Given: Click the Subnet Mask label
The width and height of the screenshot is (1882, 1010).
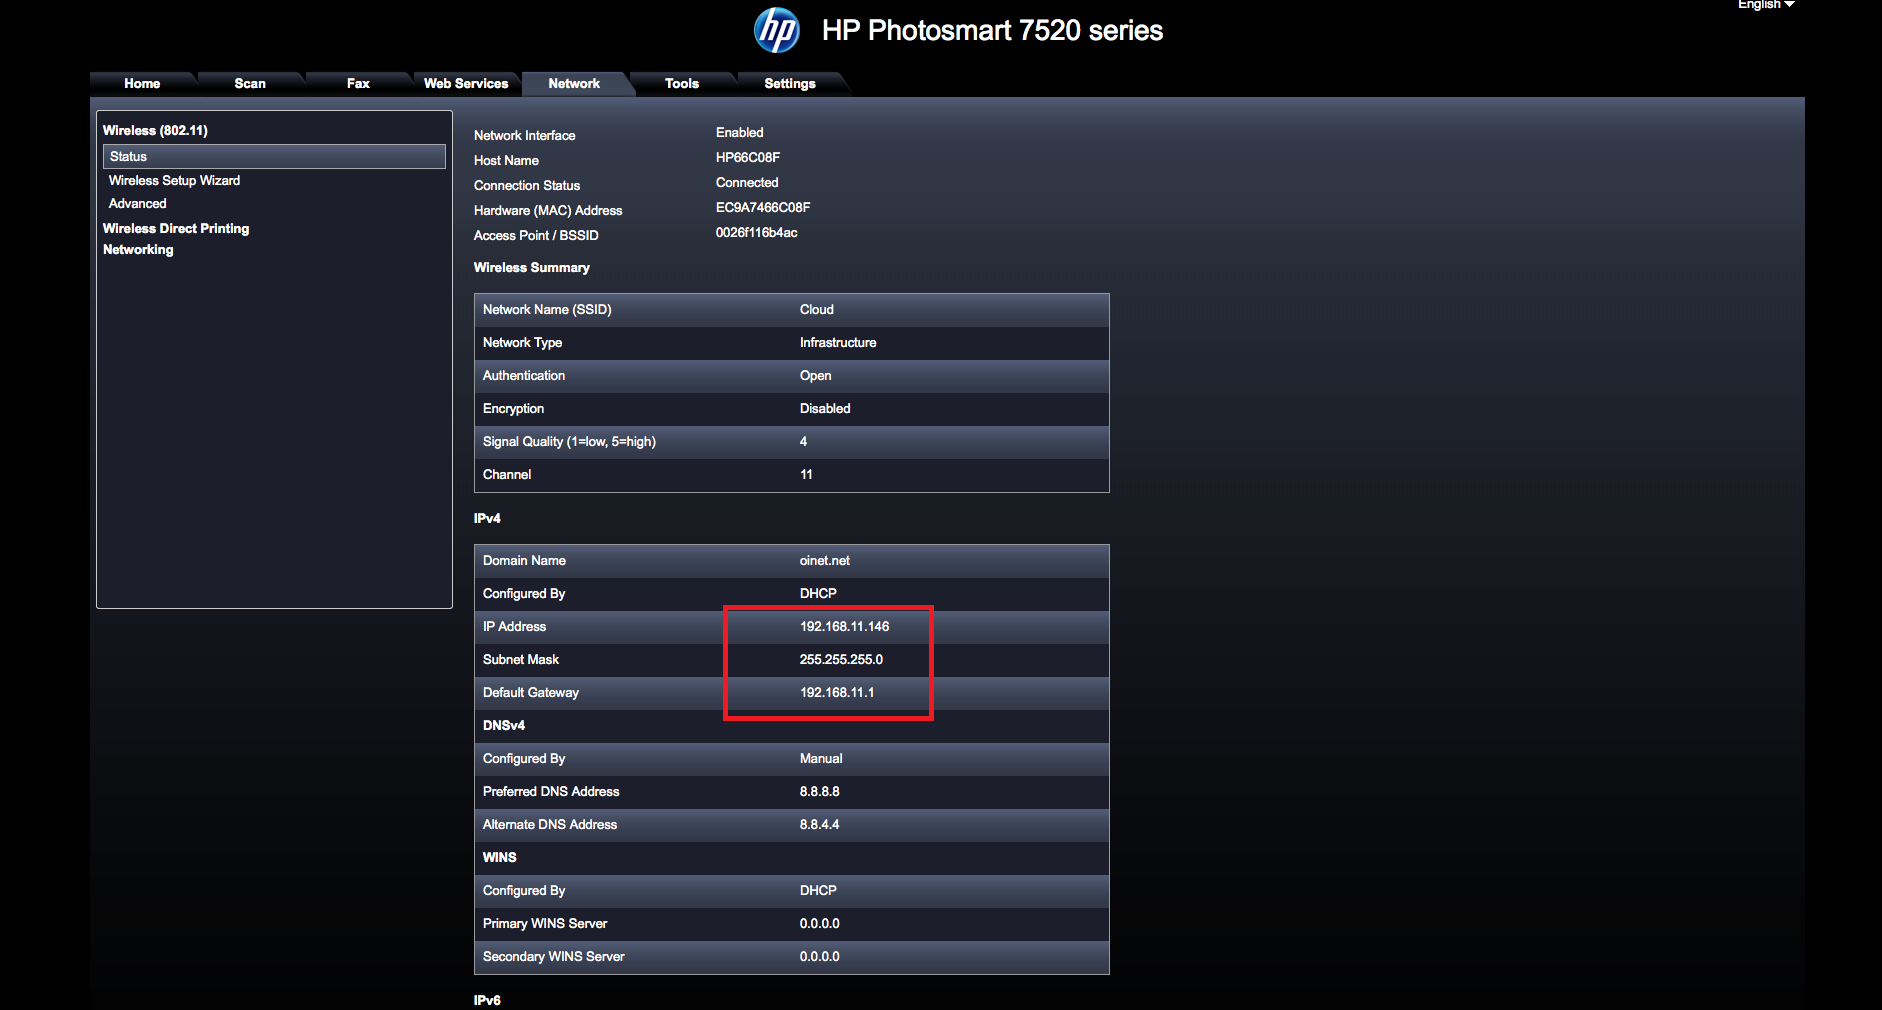Looking at the screenshot, I should (x=521, y=660).
